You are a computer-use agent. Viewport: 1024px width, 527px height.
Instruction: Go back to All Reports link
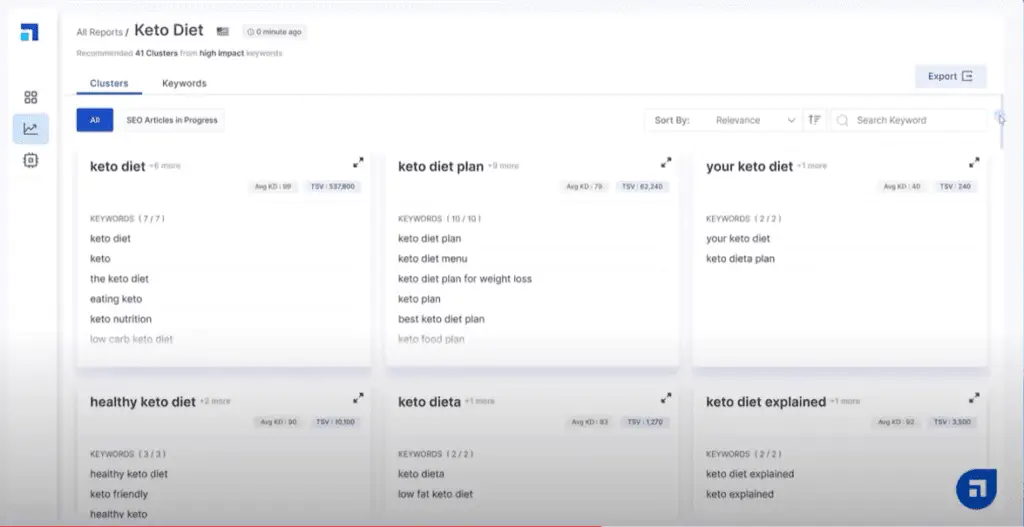[x=99, y=32]
